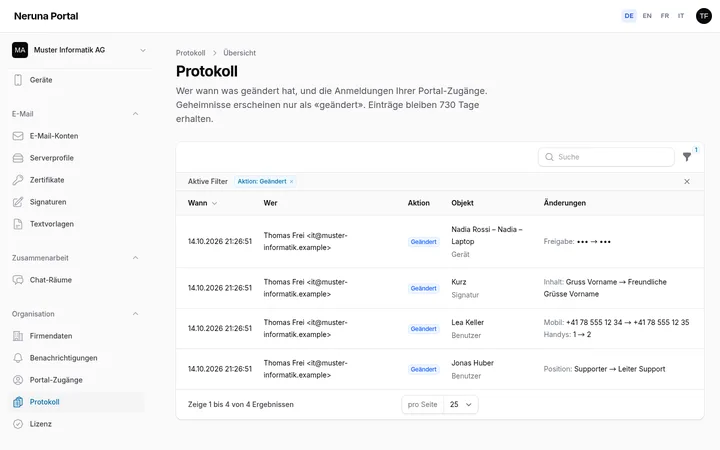Open Chat-Räume

[77, 280]
